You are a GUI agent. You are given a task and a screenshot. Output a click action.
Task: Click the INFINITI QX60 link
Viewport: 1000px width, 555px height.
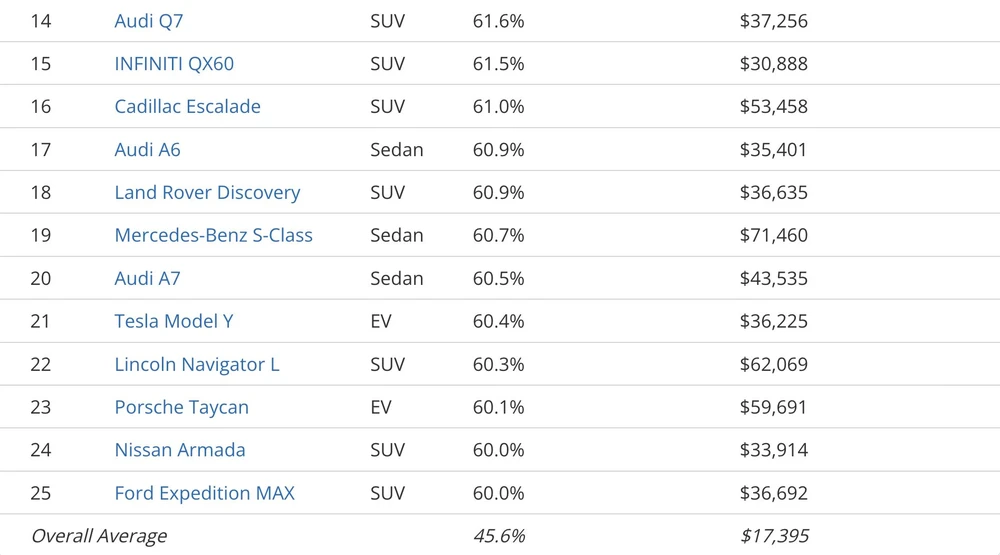click(x=174, y=64)
